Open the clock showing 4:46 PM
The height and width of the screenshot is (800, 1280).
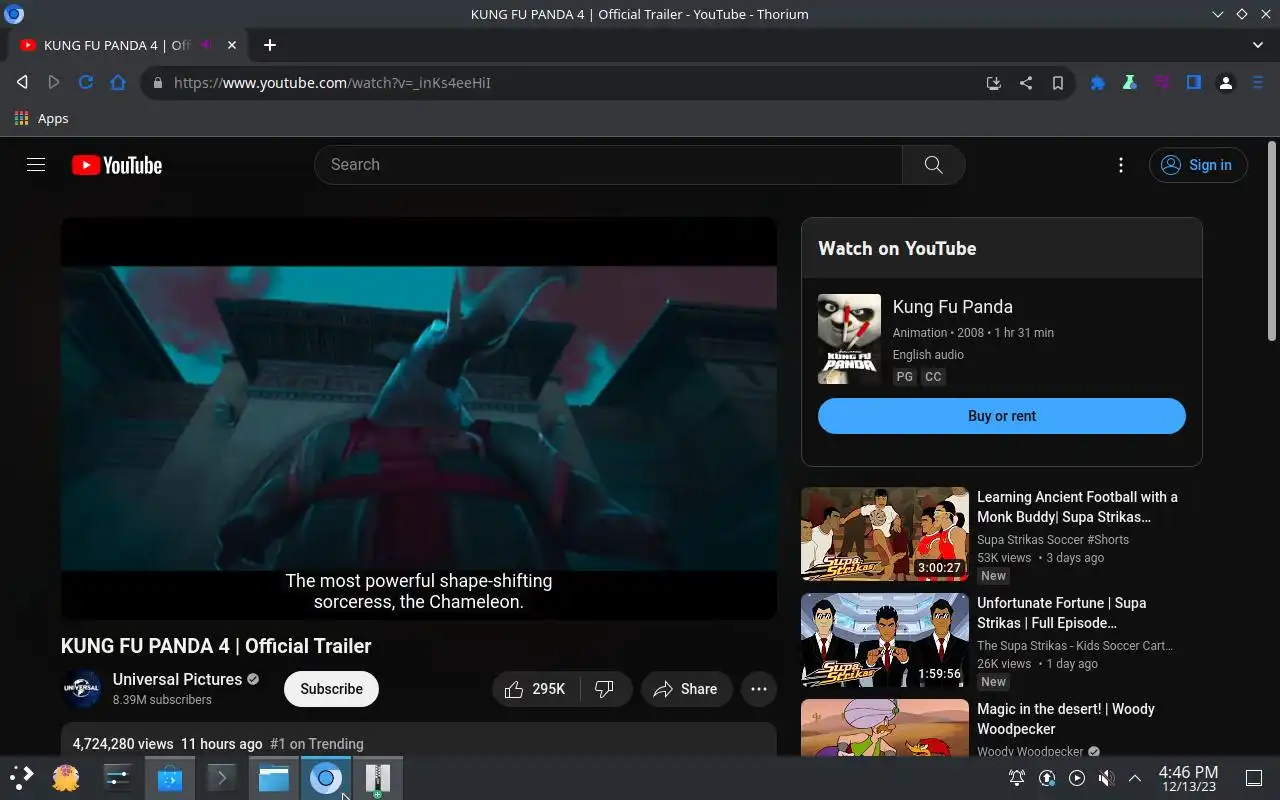pos(1188,778)
